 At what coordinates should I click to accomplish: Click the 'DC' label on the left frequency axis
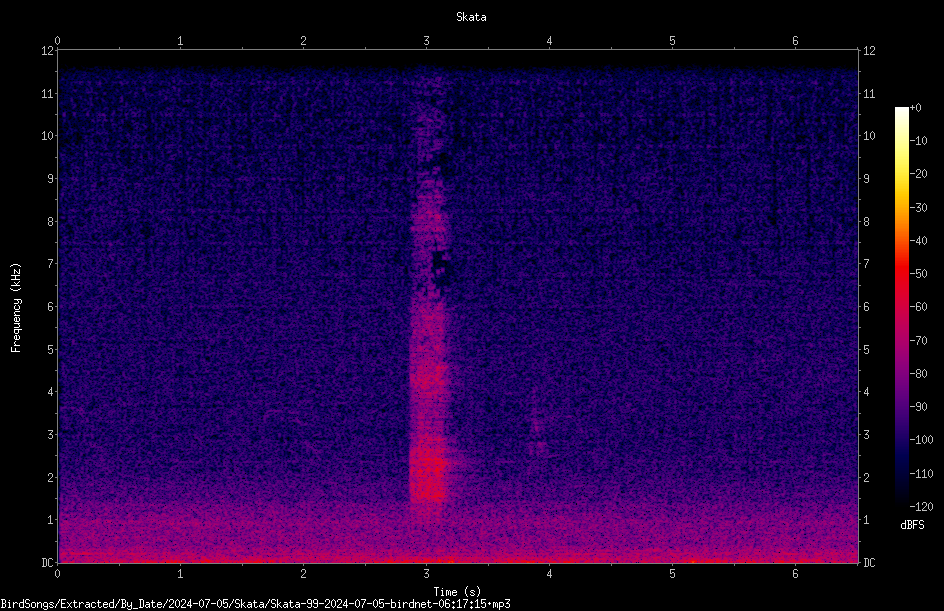click(x=47, y=562)
